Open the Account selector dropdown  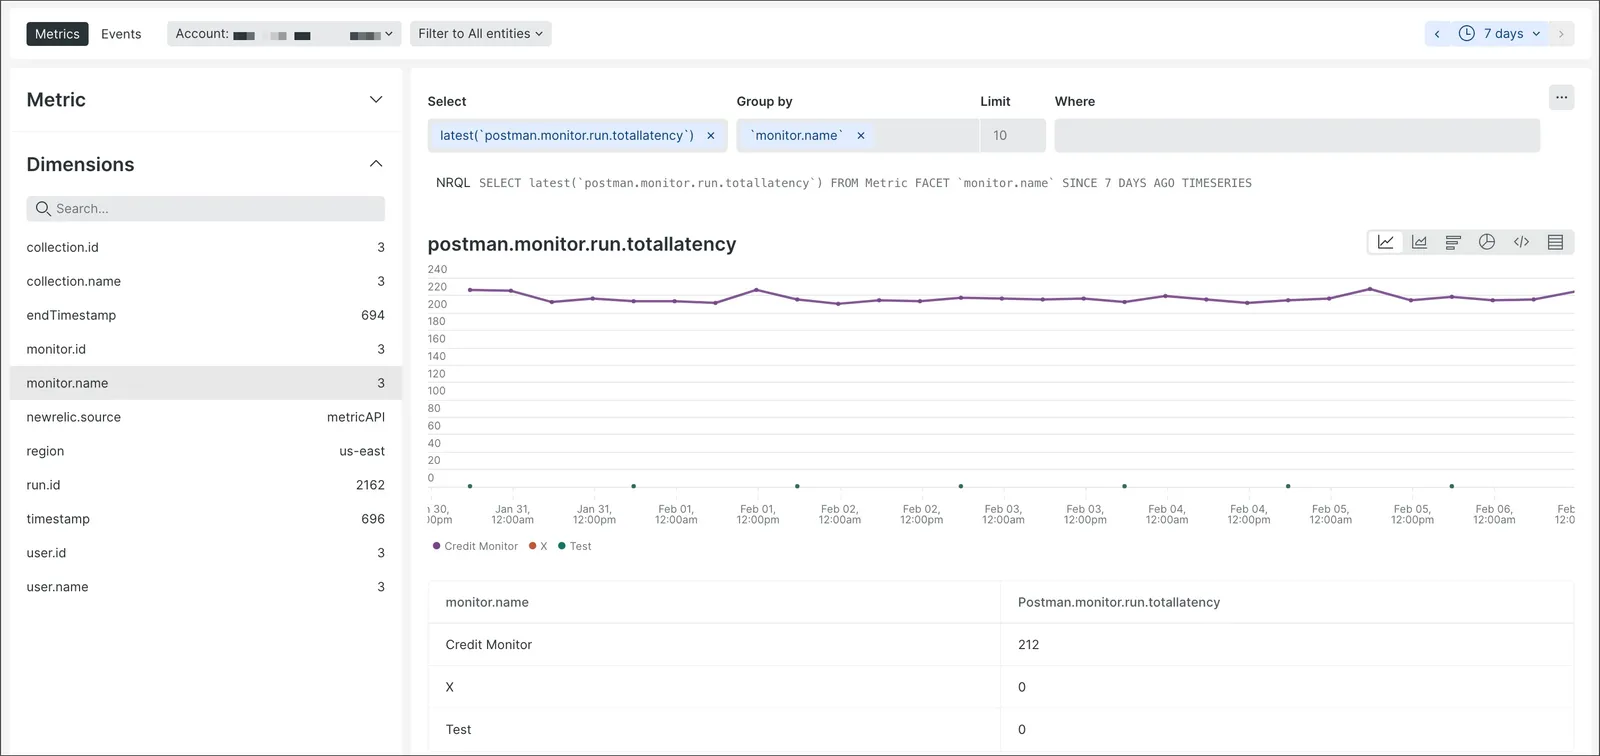click(284, 34)
